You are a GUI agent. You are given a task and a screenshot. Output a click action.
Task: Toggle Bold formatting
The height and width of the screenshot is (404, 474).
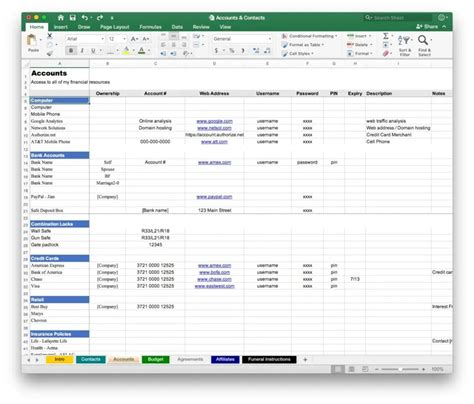[x=71, y=51]
